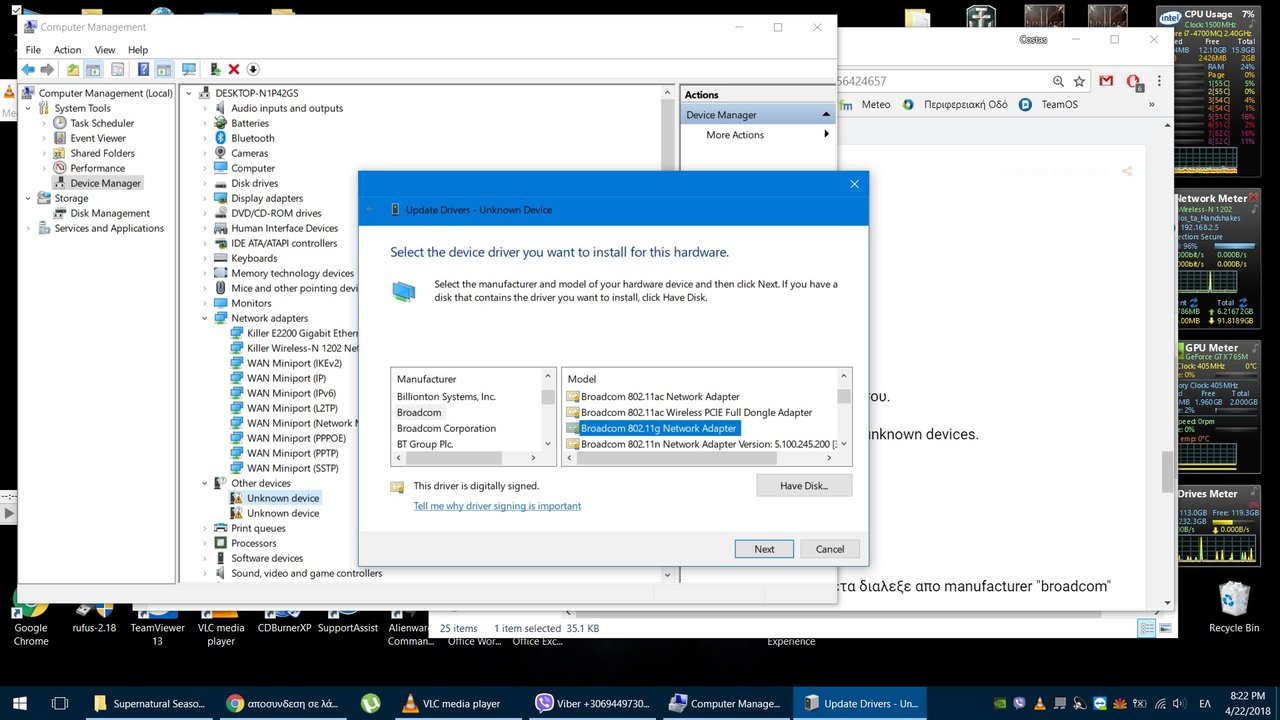
Task: Click the Up one level folder icon
Action: coord(73,69)
